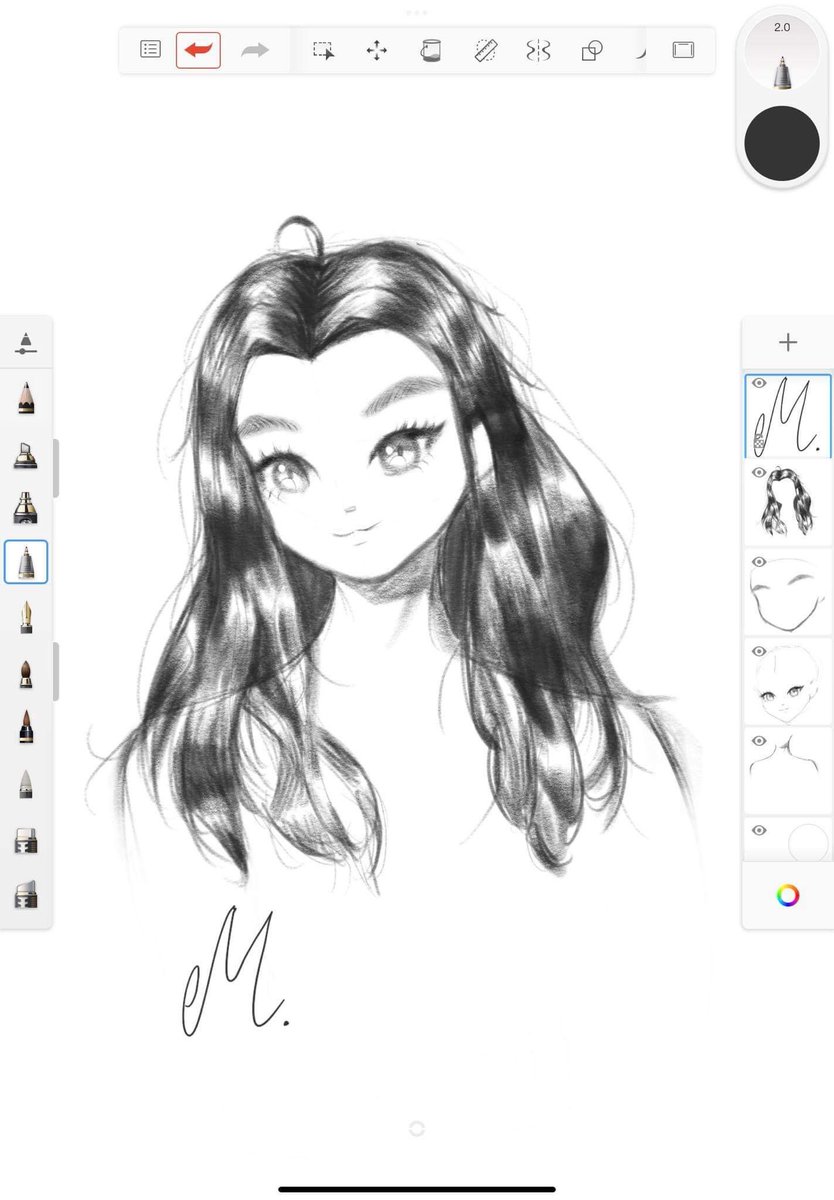Add a new layer with plus button
The image size is (834, 1200).
click(x=788, y=343)
